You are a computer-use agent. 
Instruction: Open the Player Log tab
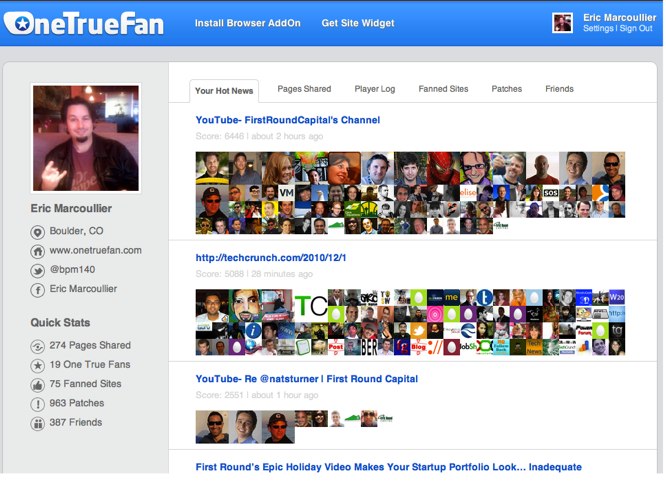(x=375, y=89)
